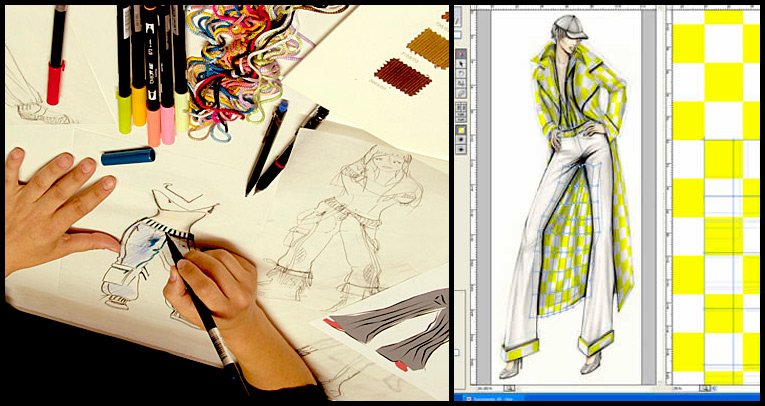Click the zoom percentage of the pattern document

[676, 388]
